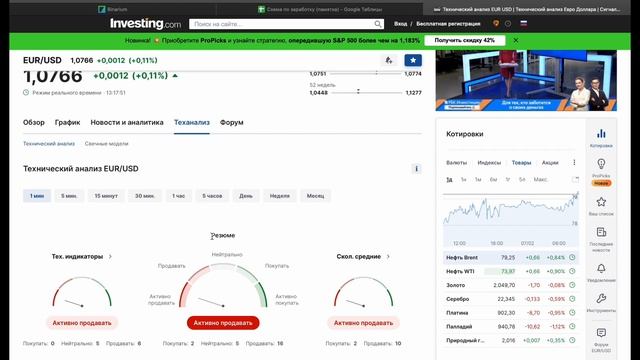Click the clock icon in the Нефть Brent row

[572, 258]
